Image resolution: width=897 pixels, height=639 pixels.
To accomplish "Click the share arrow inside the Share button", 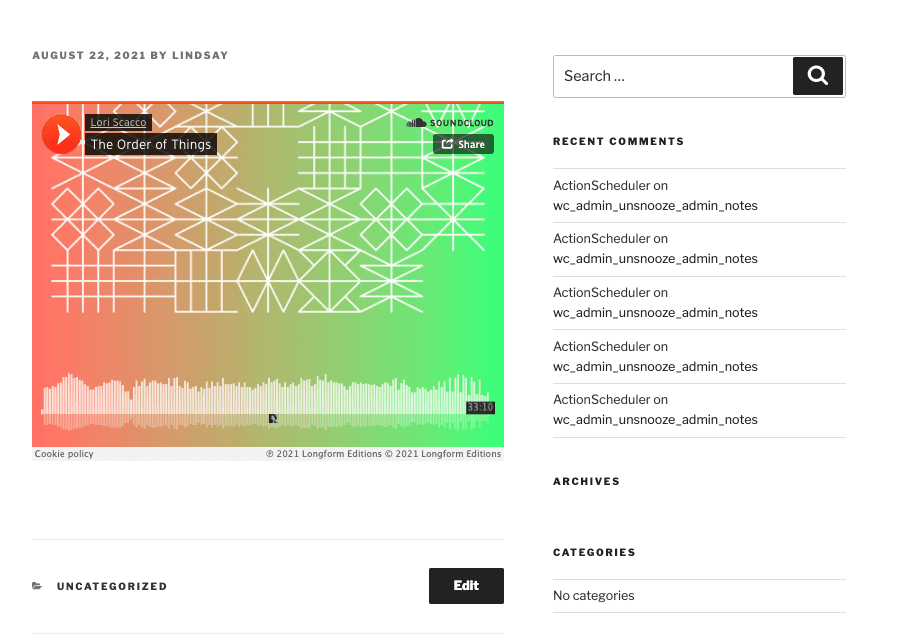I will (x=448, y=143).
